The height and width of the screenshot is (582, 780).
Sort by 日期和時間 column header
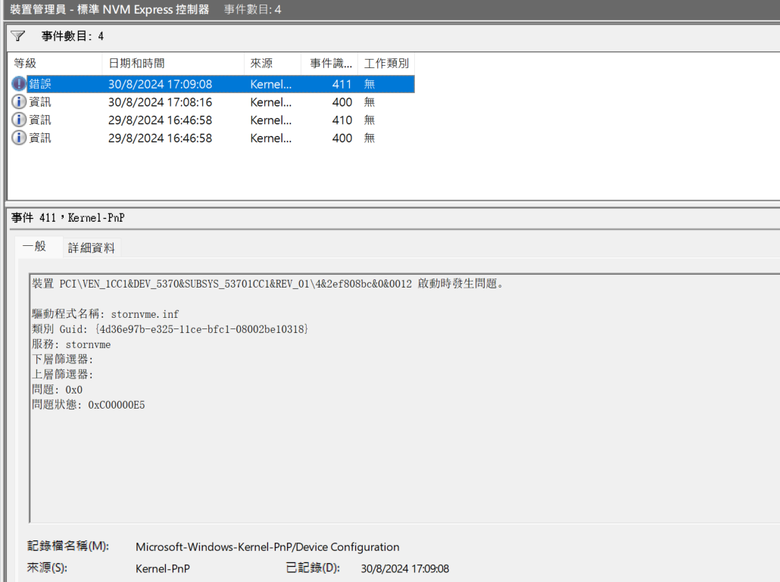[x=173, y=63]
